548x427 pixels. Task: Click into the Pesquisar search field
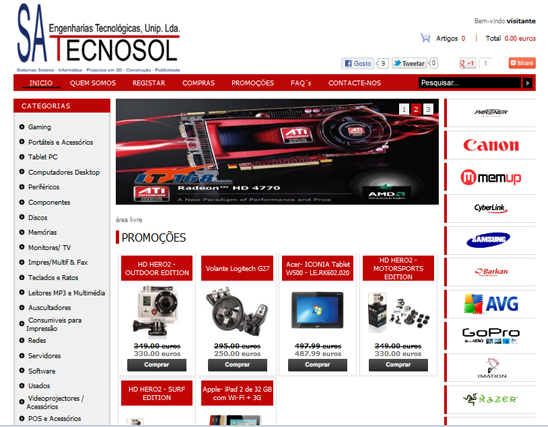click(469, 83)
